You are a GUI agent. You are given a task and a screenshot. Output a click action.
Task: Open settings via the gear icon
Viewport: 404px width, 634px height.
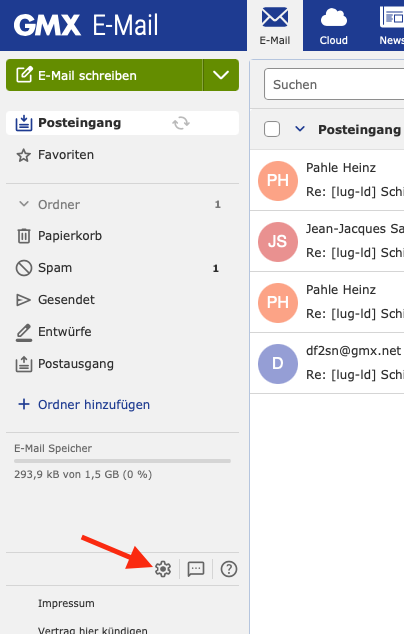click(x=163, y=569)
